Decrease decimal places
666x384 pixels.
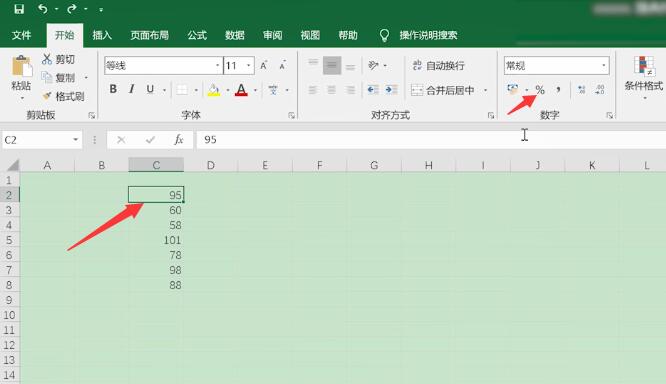click(x=600, y=90)
